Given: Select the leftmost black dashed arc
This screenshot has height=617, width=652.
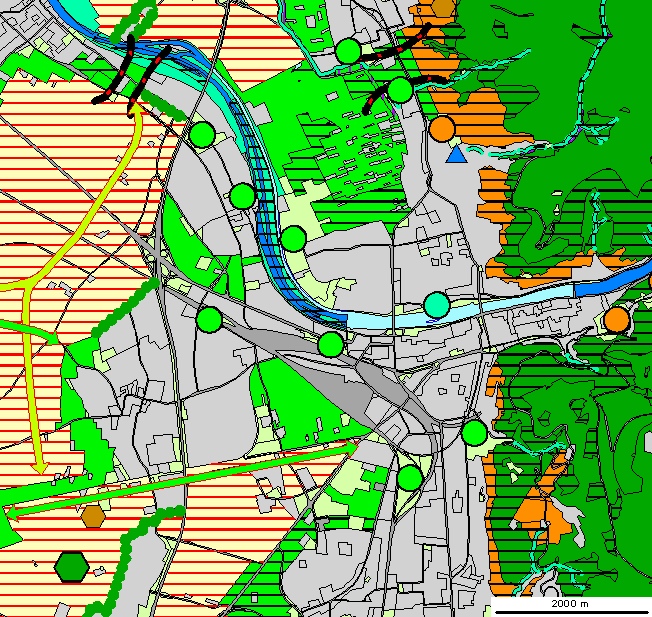Looking at the screenshot, I should click(x=116, y=70).
